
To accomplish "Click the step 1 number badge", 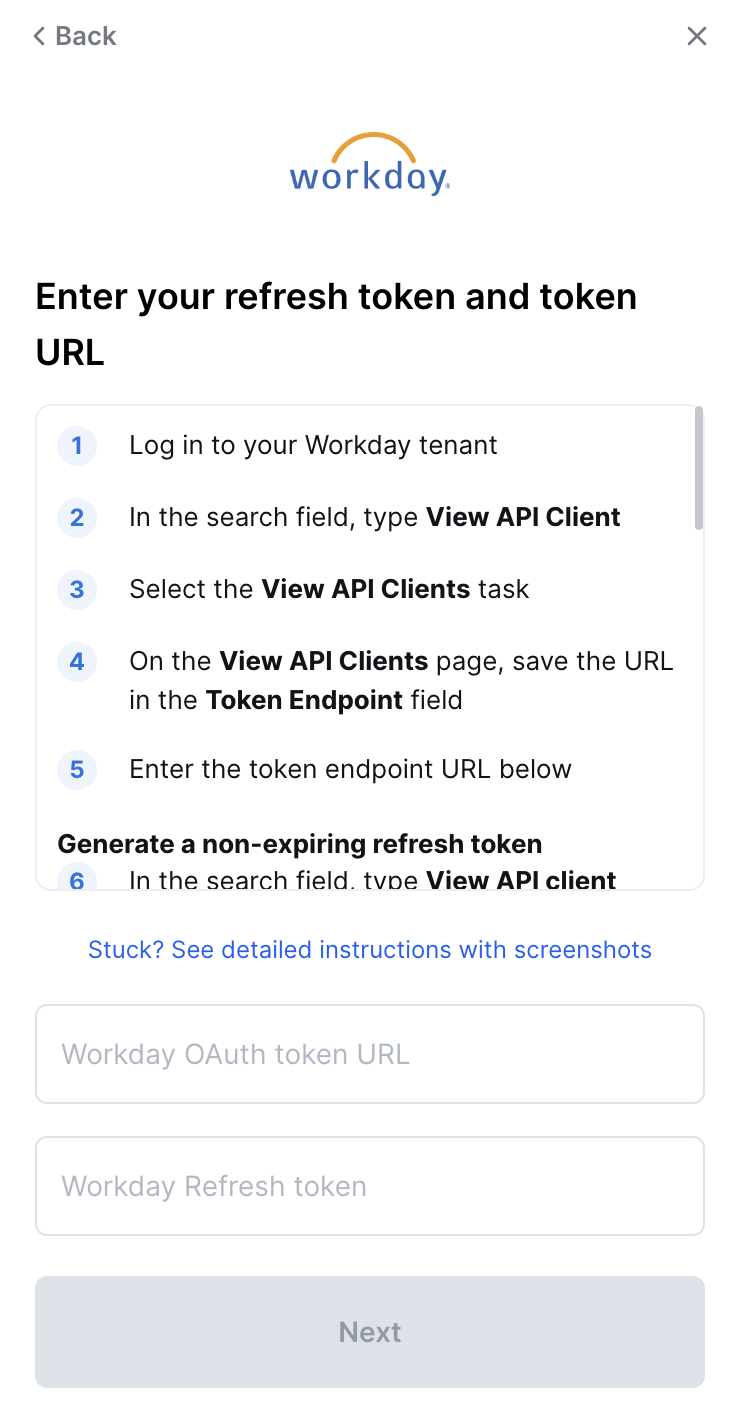I will click(x=77, y=446).
